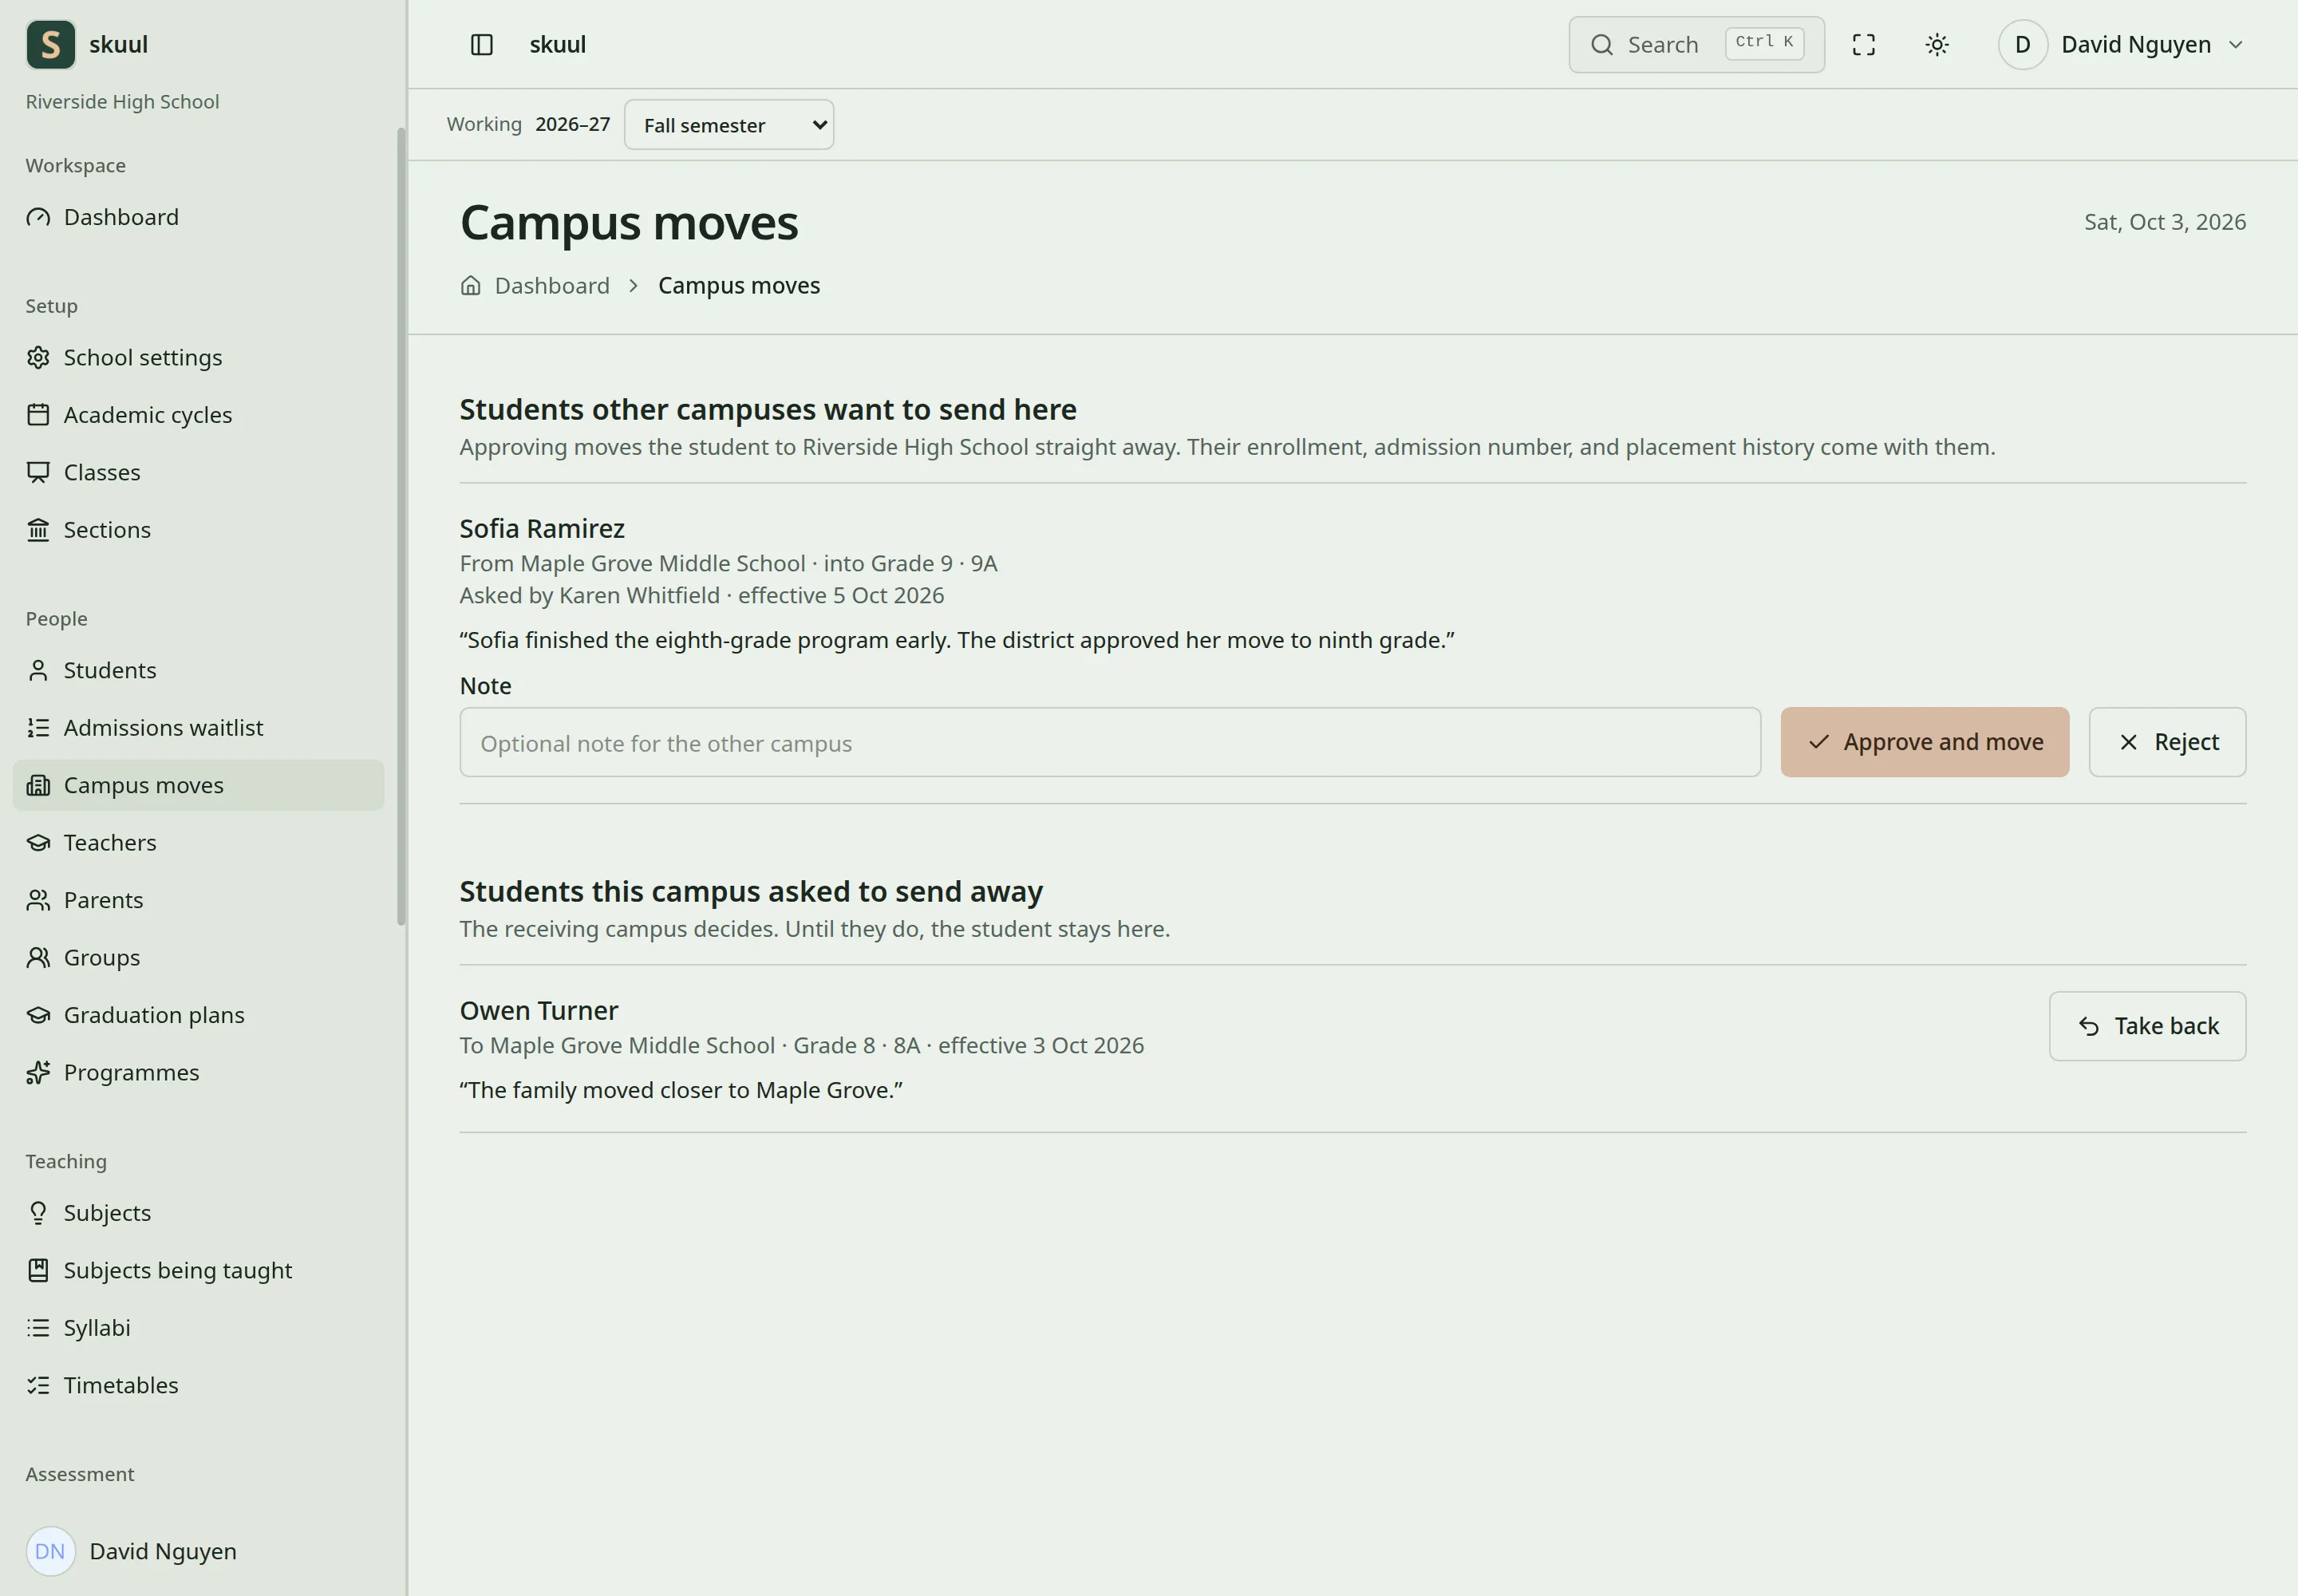Click the D avatar in top bar
The height and width of the screenshot is (1596, 2298).
pos(2022,45)
